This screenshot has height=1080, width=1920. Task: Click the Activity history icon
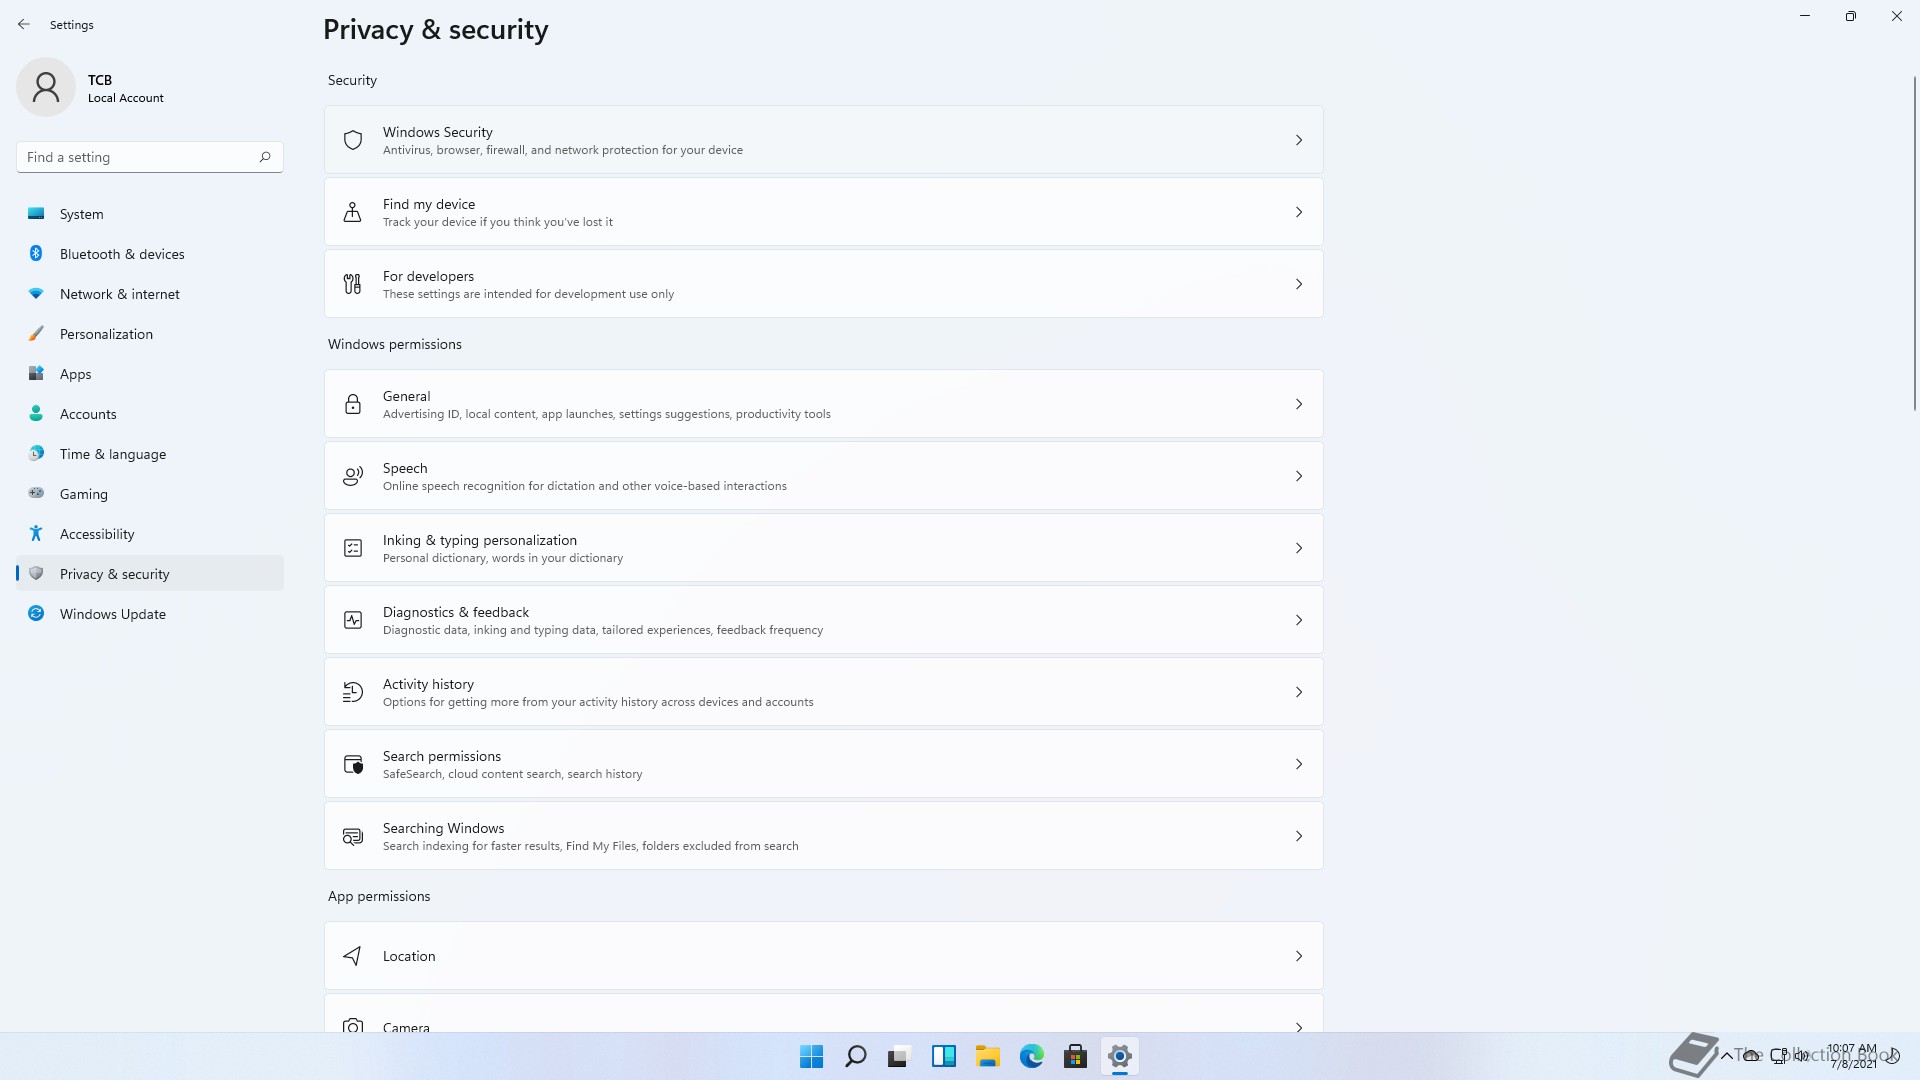353,692
